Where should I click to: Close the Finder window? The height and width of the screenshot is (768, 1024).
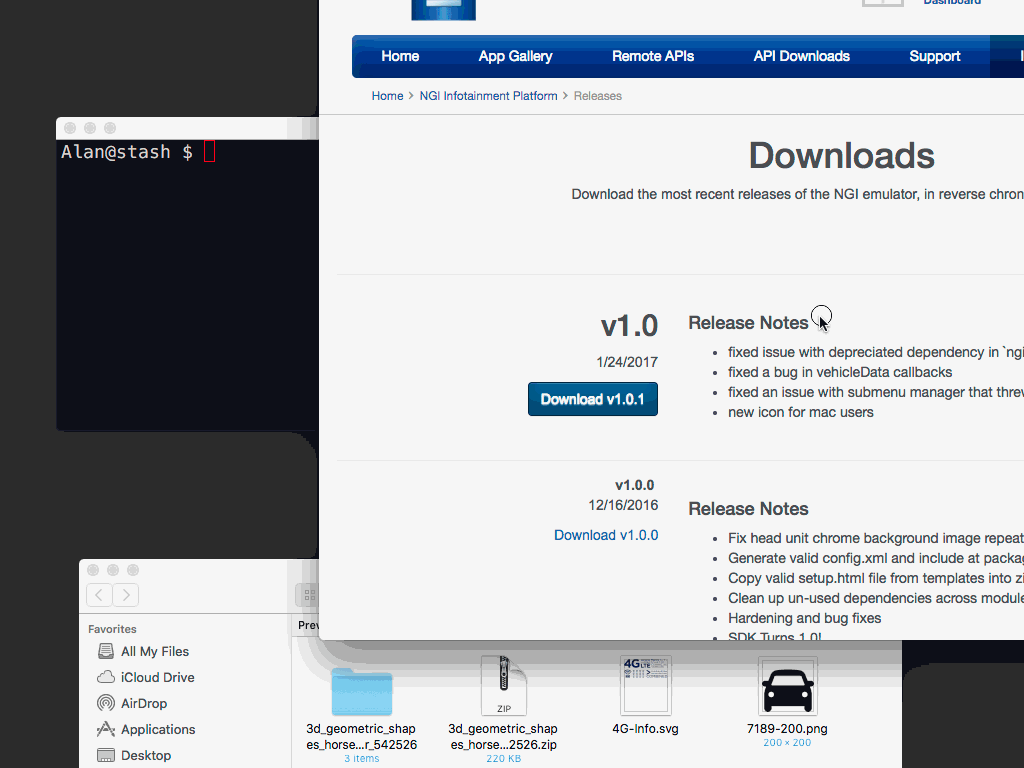click(x=93, y=570)
